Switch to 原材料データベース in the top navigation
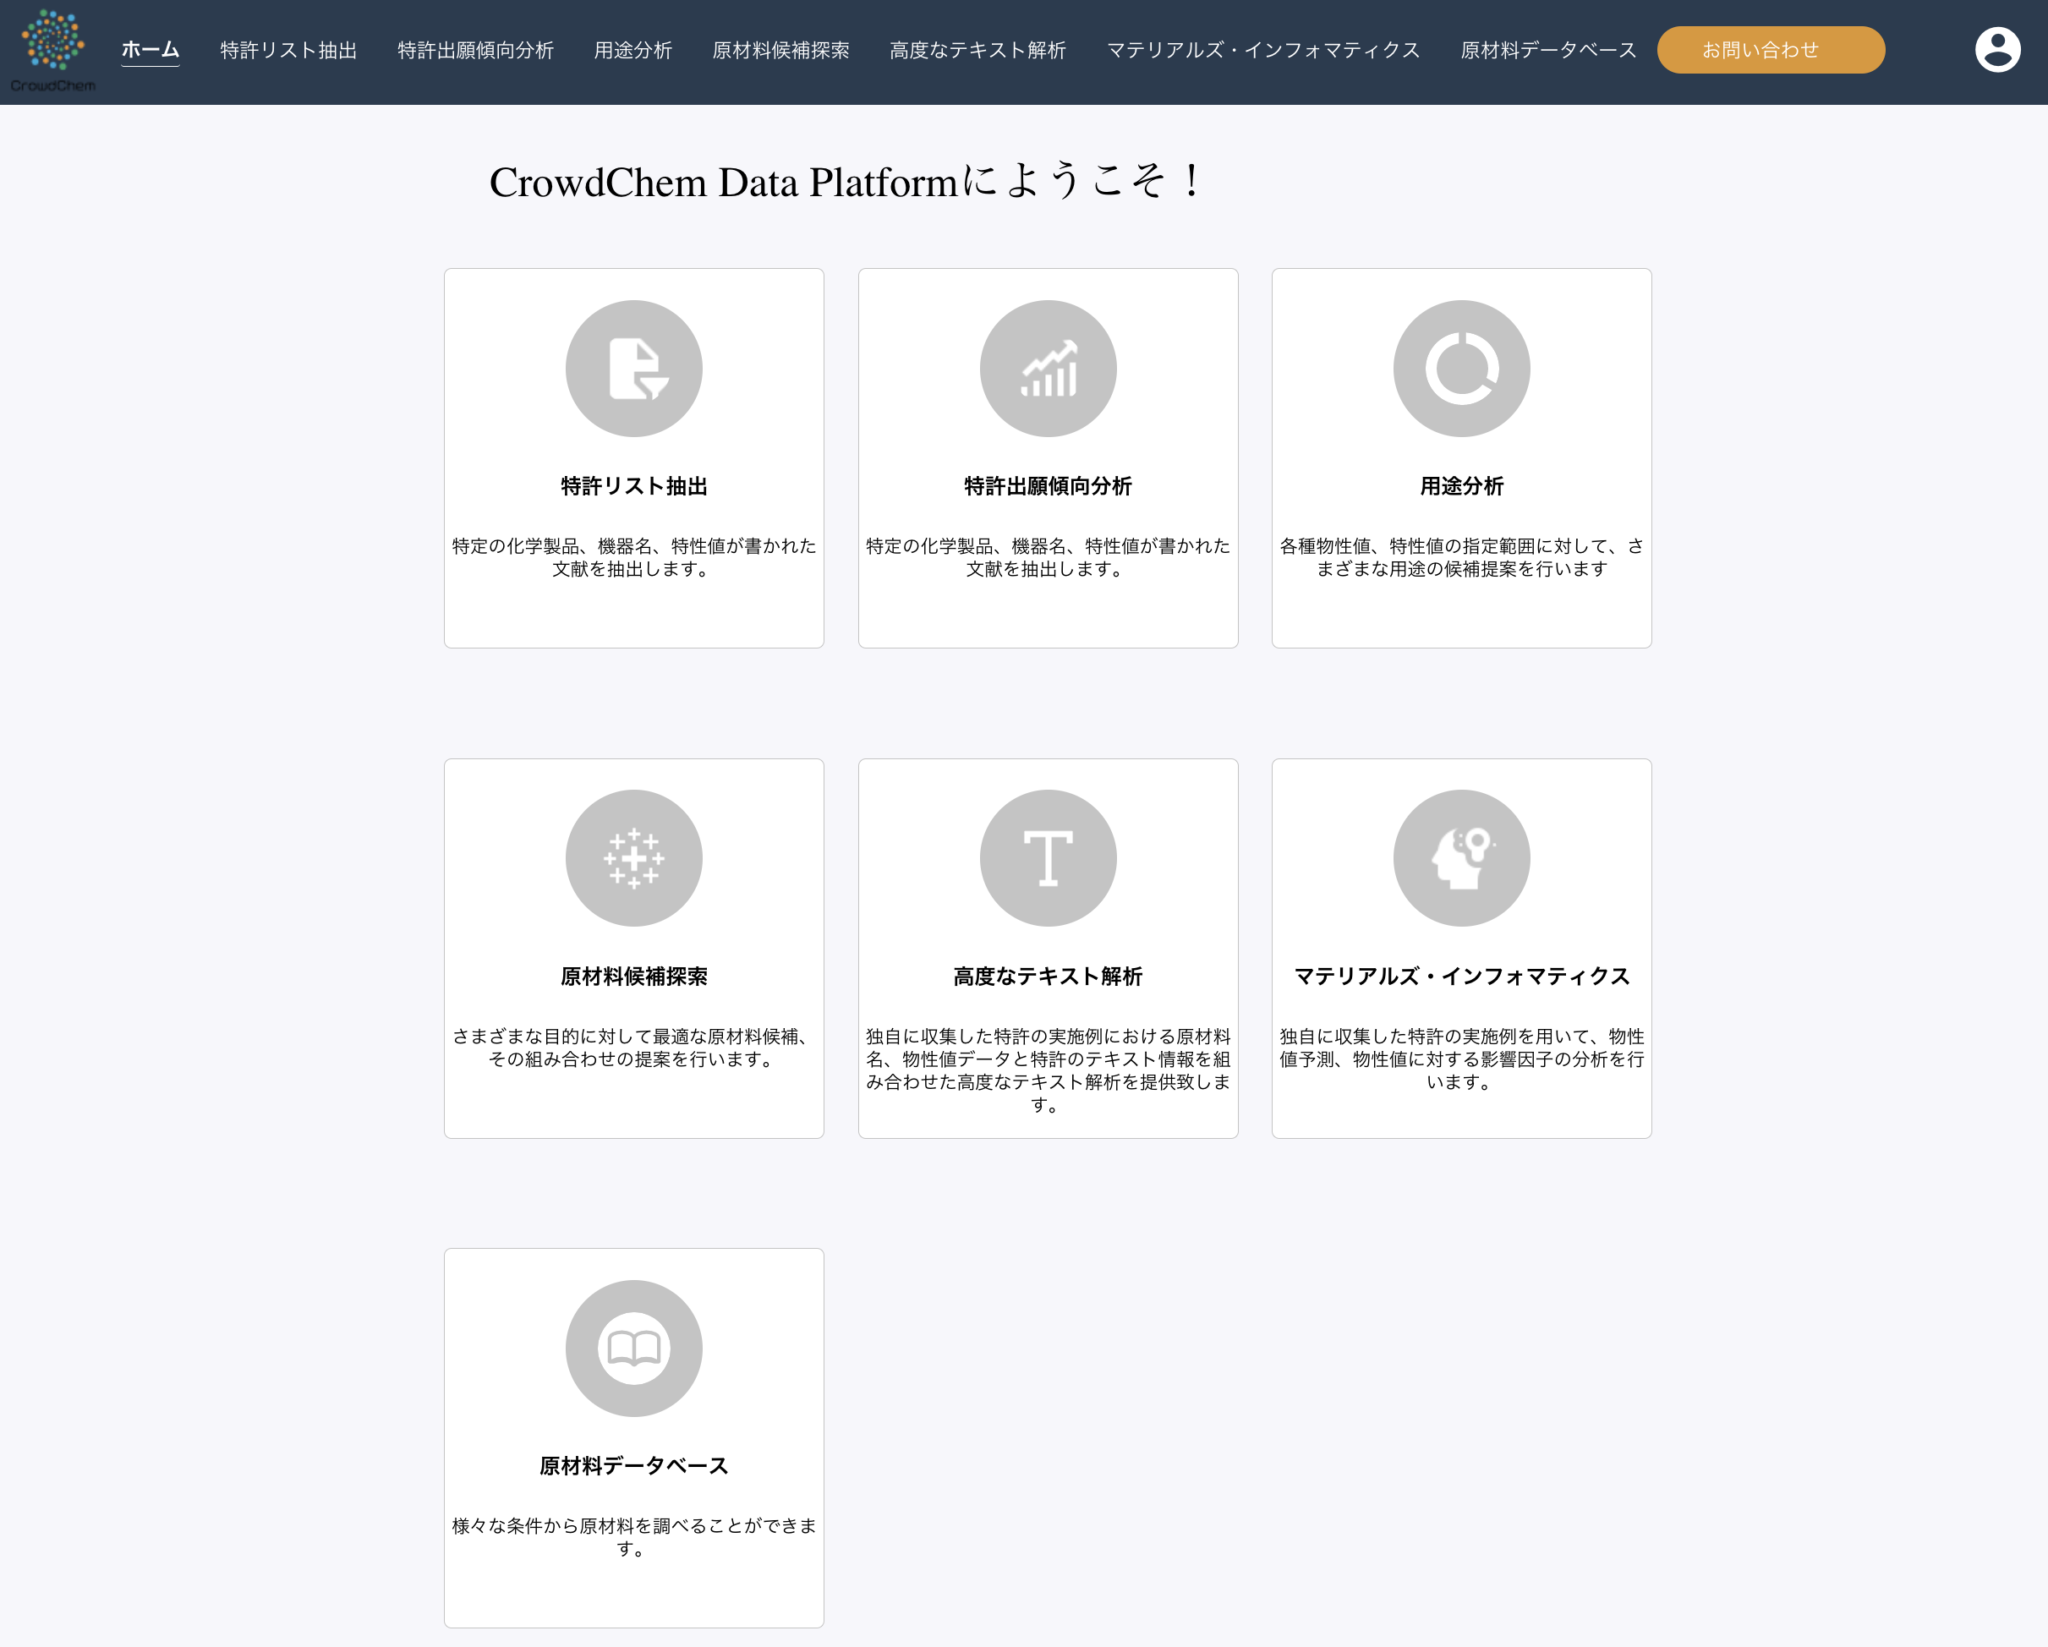 coord(1547,50)
